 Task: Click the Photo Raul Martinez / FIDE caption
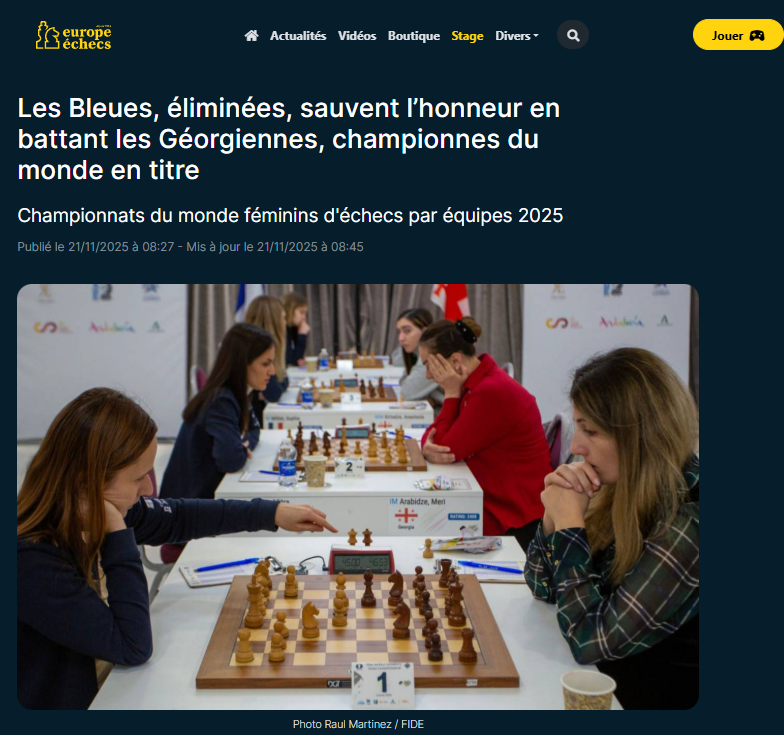[x=358, y=724]
